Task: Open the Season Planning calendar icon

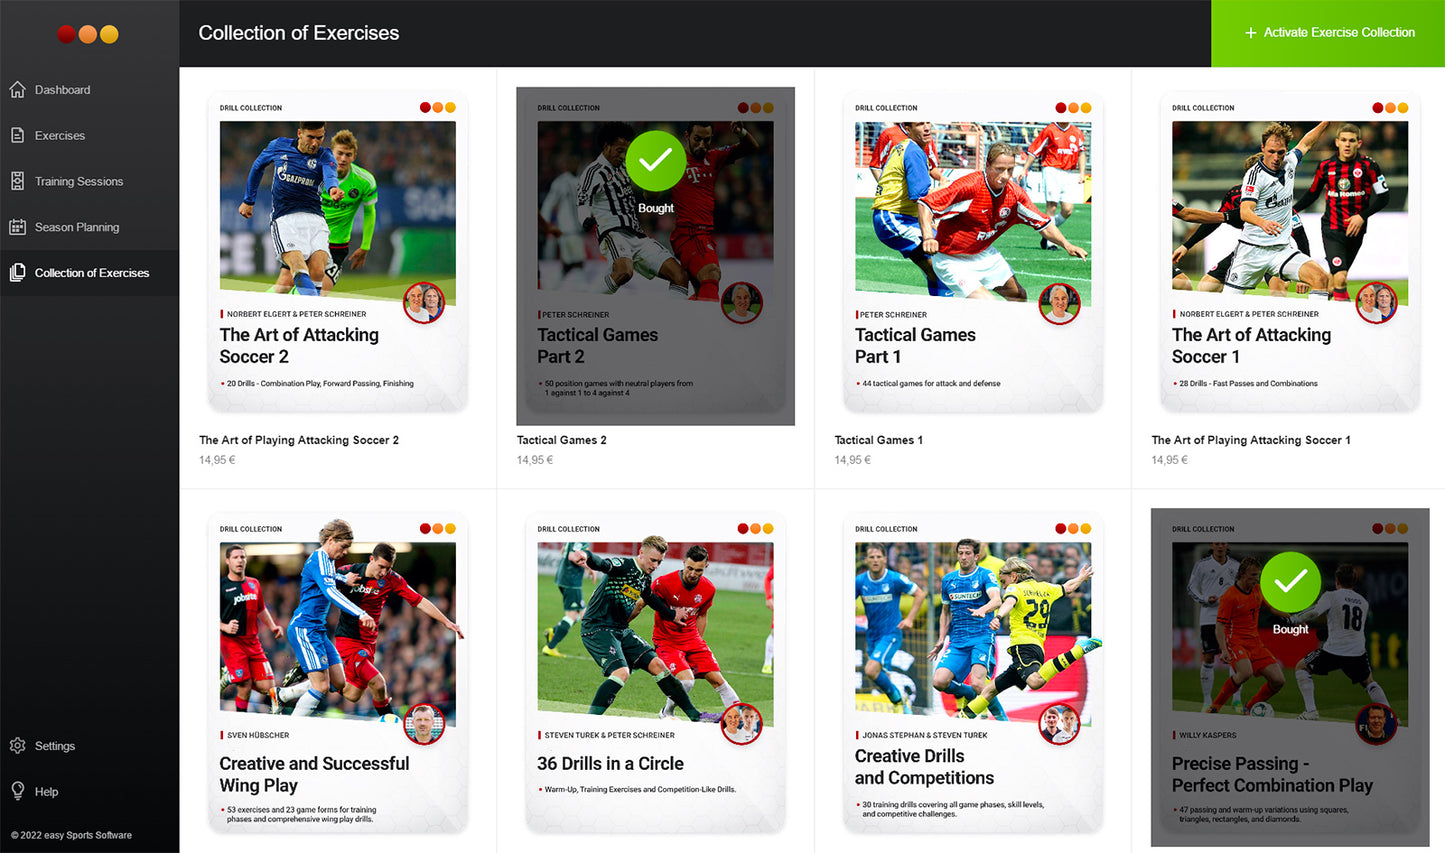Action: pyautogui.click(x=17, y=227)
